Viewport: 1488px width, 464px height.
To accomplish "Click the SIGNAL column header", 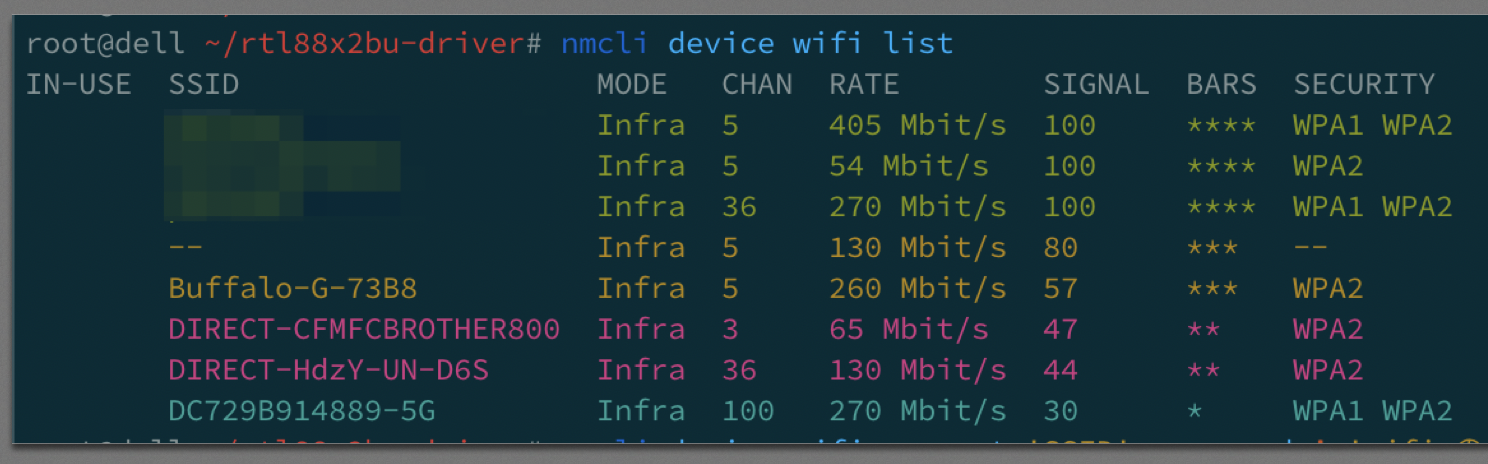I will [x=1096, y=84].
